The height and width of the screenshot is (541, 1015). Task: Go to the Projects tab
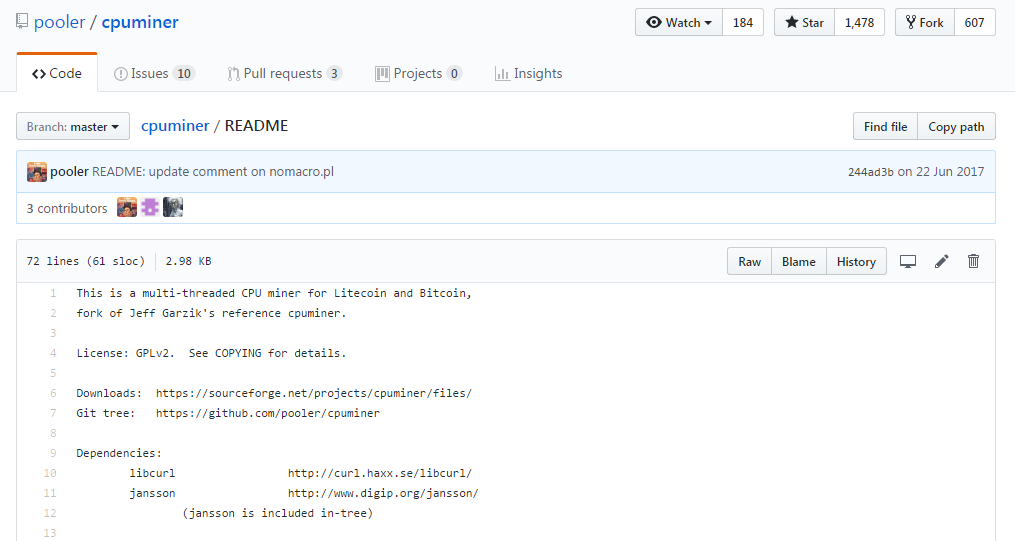[x=418, y=73]
